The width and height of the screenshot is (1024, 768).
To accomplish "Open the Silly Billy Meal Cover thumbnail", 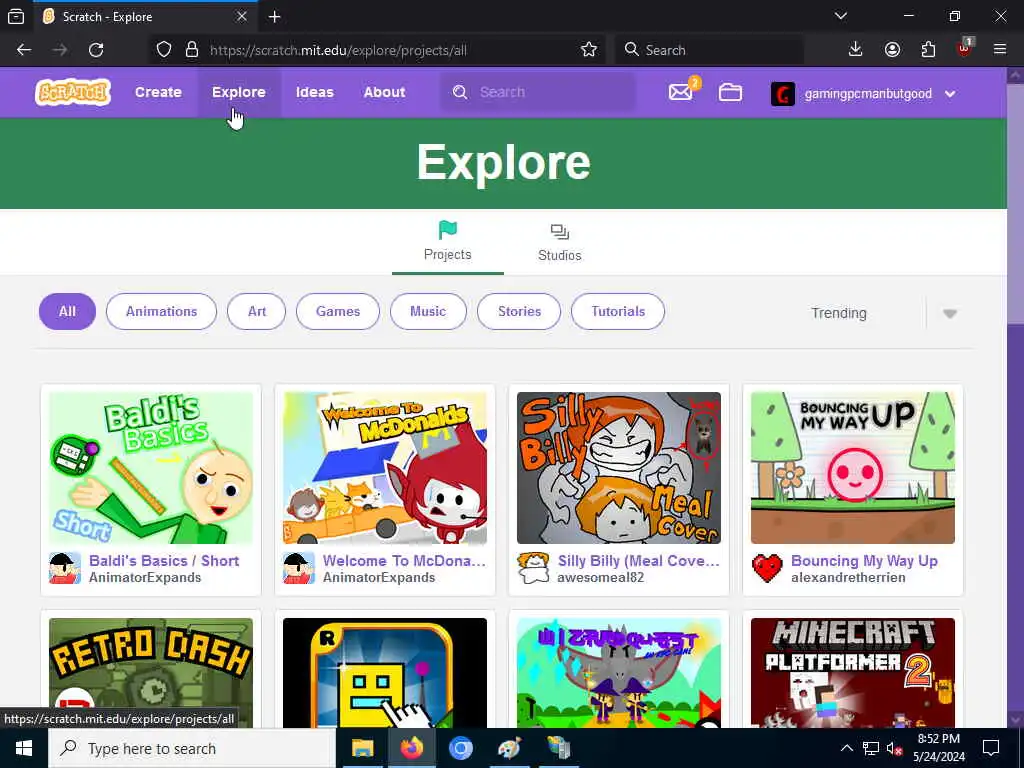I will tap(618, 468).
